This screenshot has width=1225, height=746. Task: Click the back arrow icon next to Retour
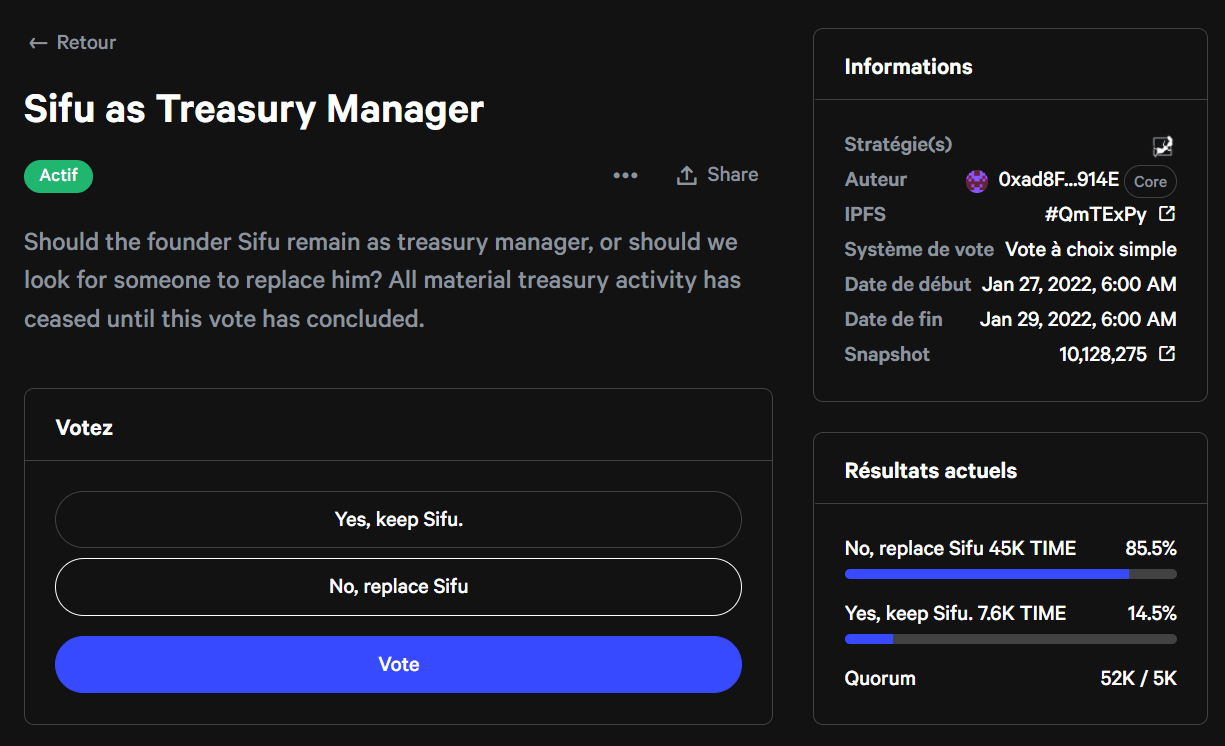click(38, 43)
